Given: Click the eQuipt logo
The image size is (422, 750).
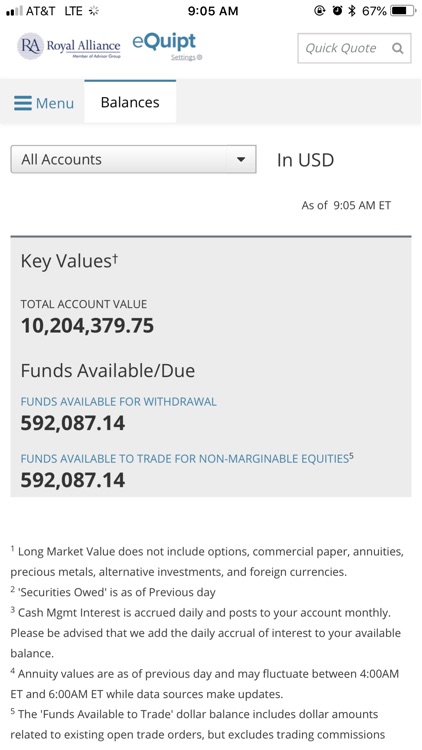Looking at the screenshot, I should pos(164,42).
